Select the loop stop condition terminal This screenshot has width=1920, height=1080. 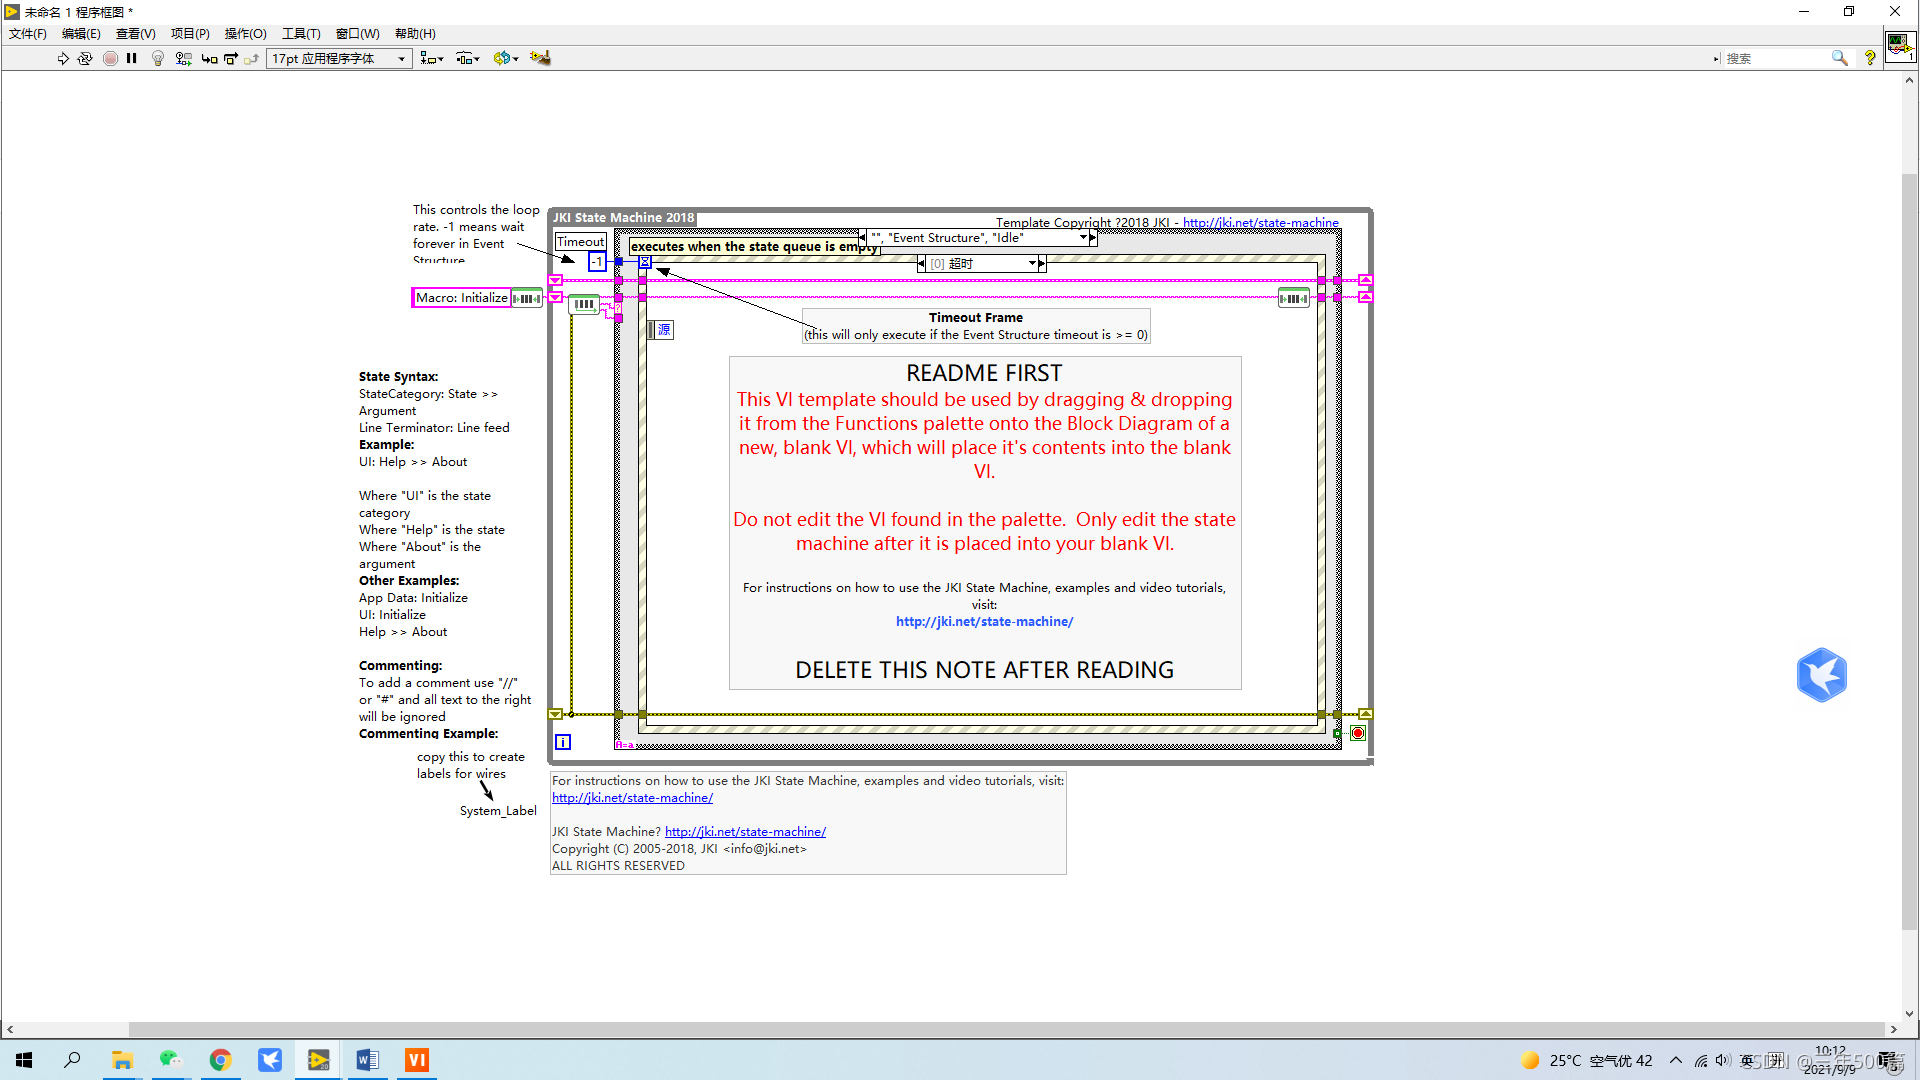click(x=1357, y=733)
